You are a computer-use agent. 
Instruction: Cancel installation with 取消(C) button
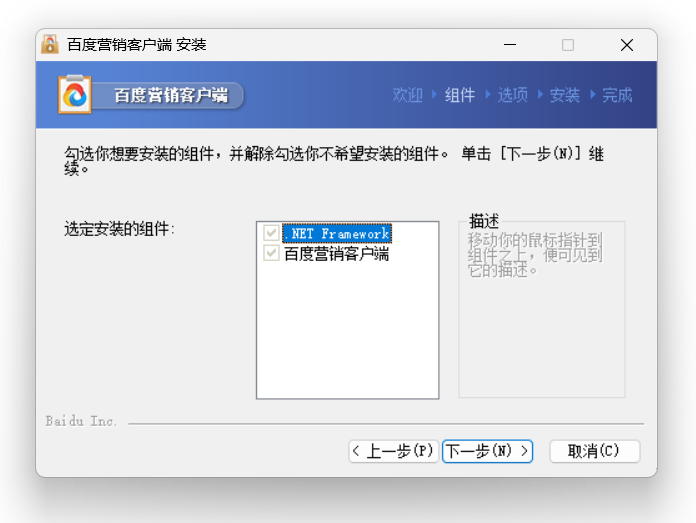[595, 451]
